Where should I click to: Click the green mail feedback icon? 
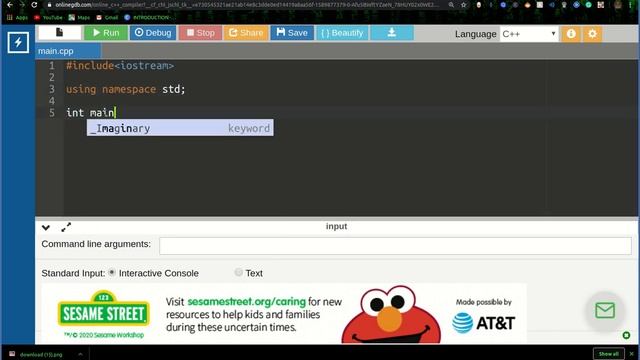coord(605,311)
